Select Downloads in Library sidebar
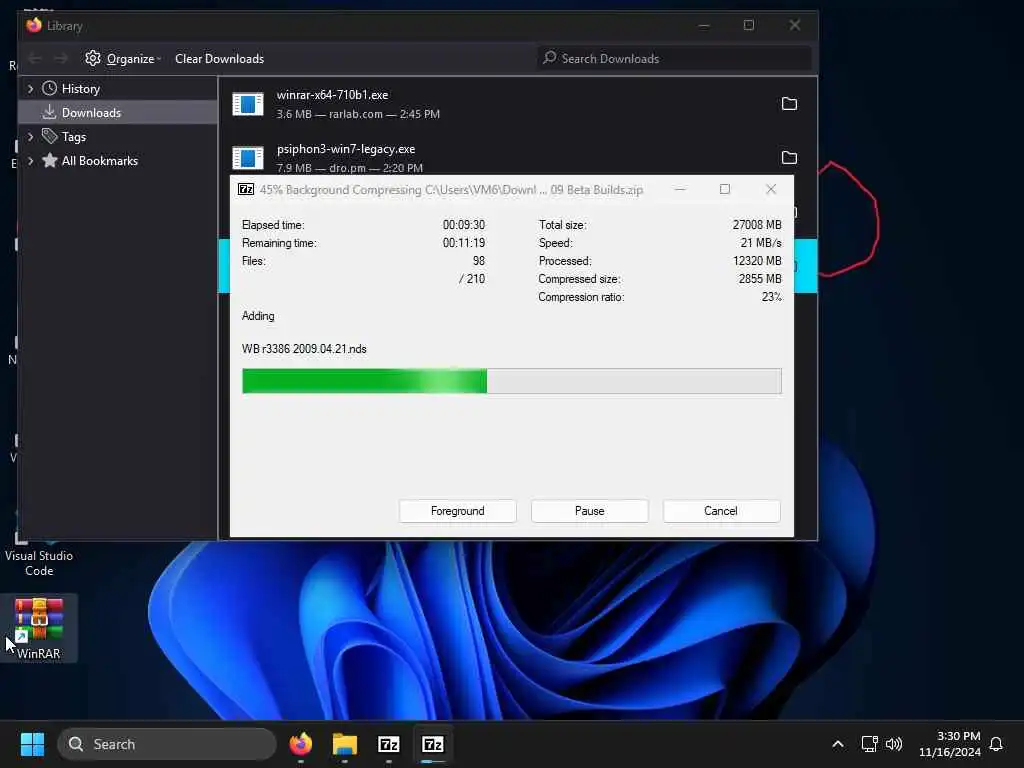 coord(118,112)
